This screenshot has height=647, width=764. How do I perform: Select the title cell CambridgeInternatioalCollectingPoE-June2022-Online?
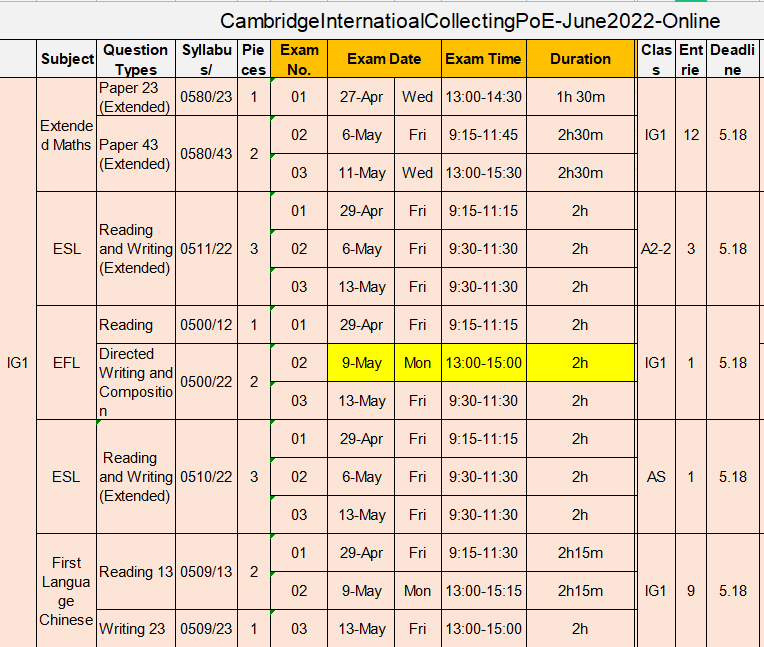(x=470, y=21)
